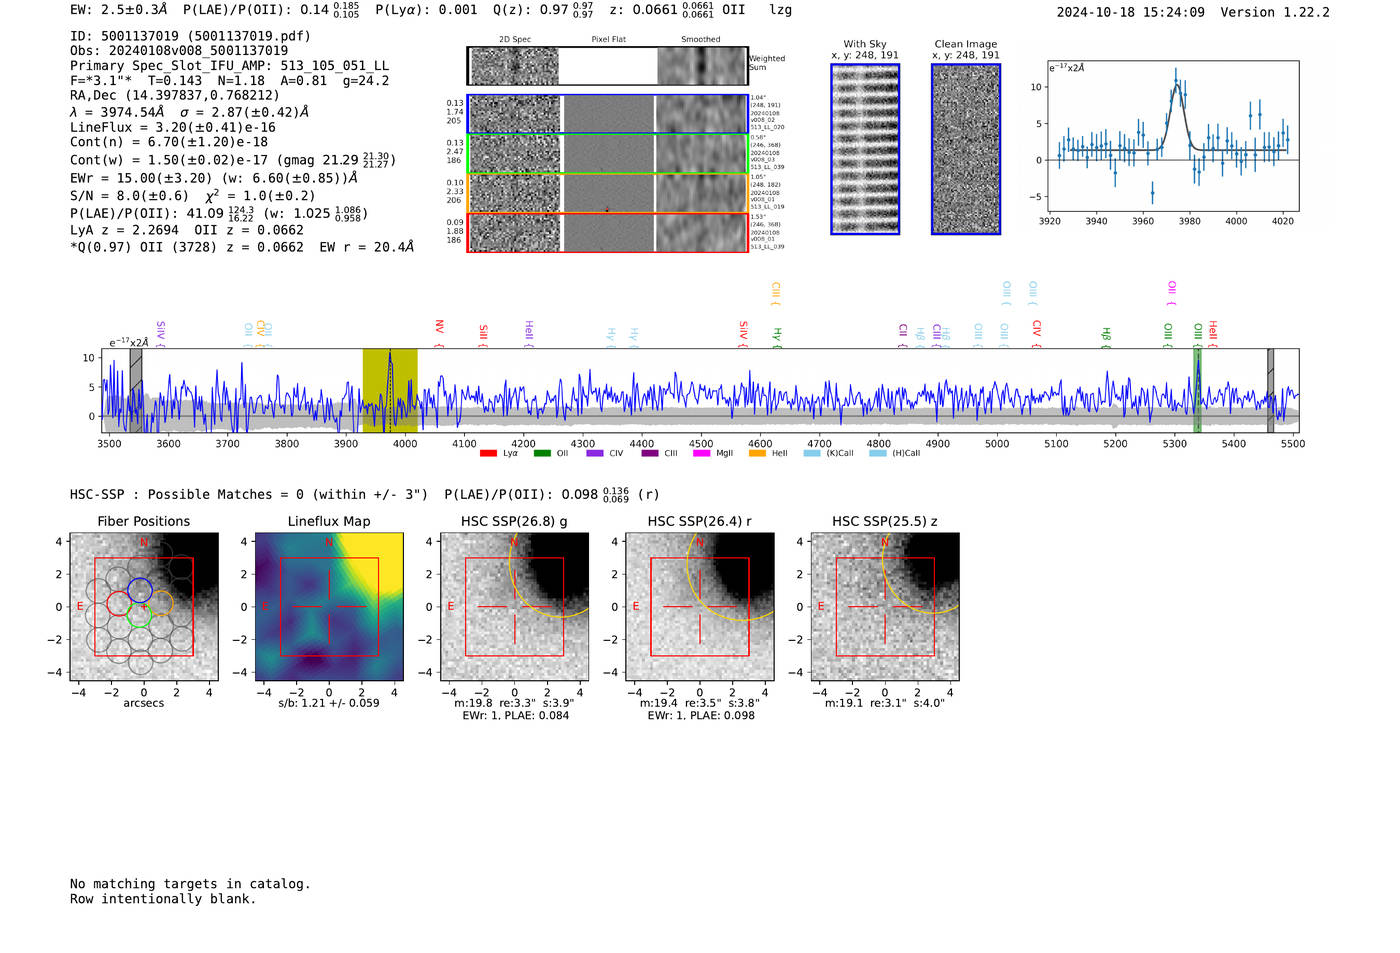Screen dimensions: 1400x953
Task: Click the red SiII line marker
Action: pos(483,335)
